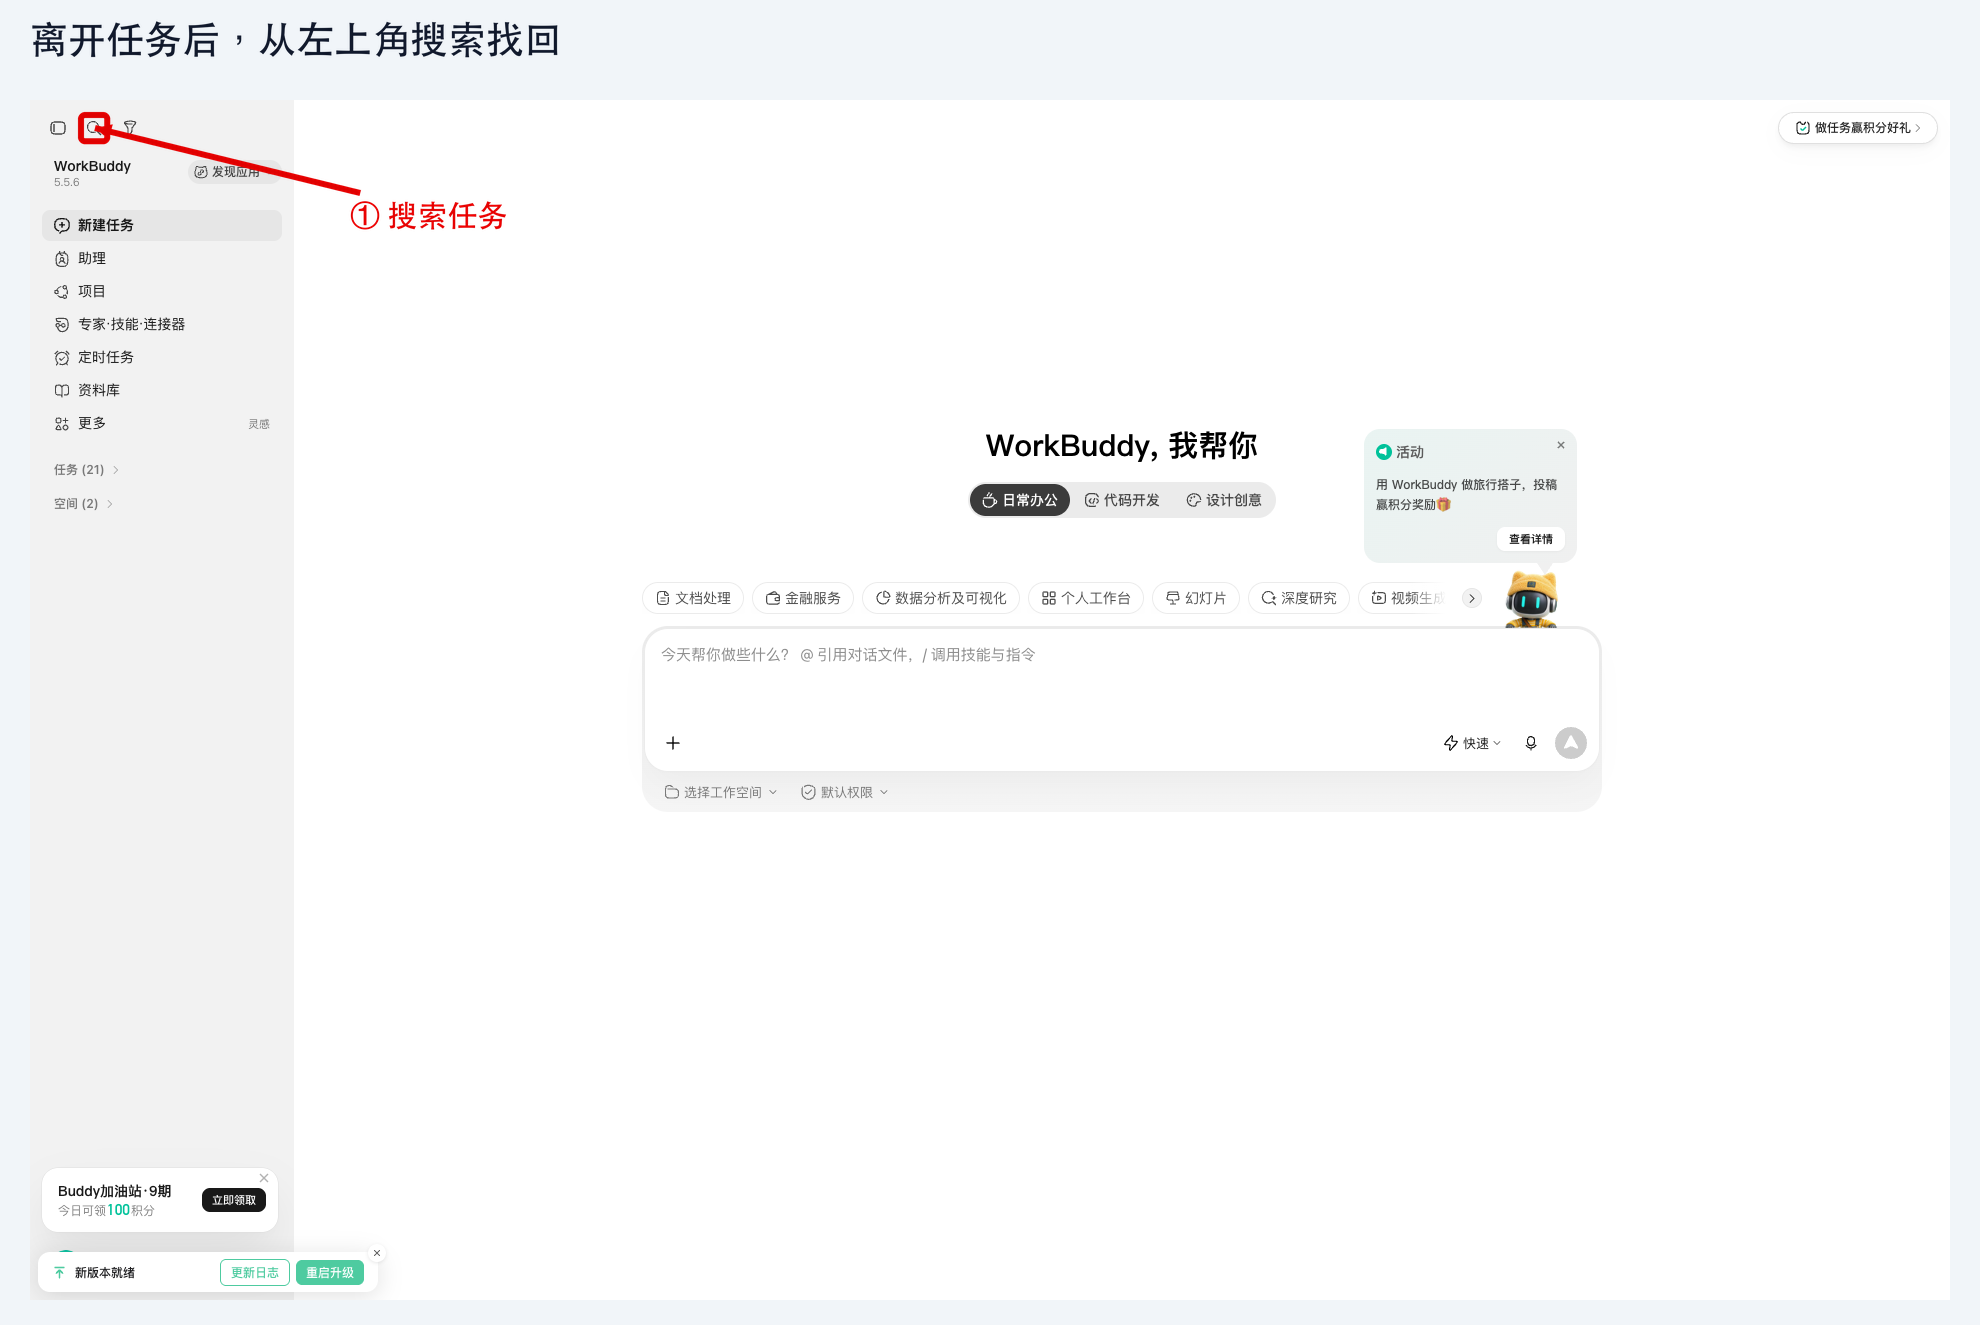Click 立即领取 on Buddy加油站 card

234,1200
